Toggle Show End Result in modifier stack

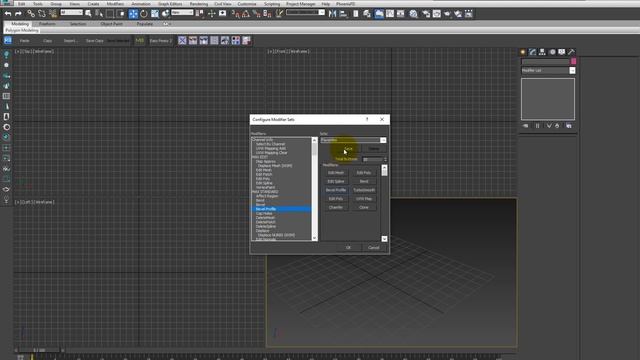pos(537,126)
